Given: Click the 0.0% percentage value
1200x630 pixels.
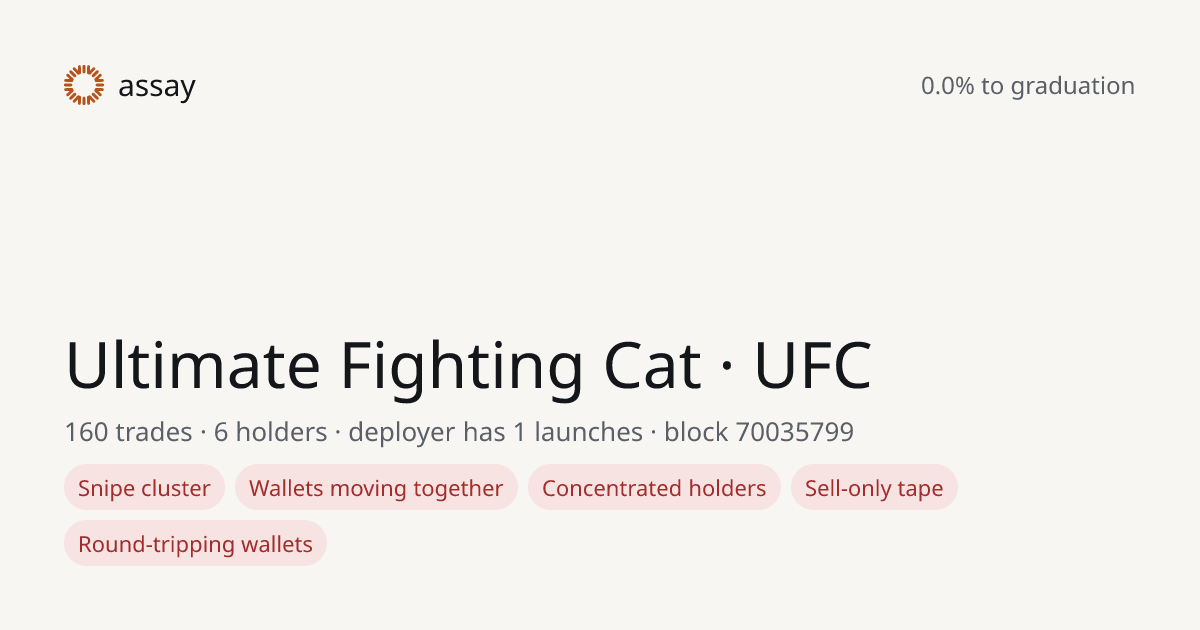Looking at the screenshot, I should (948, 86).
